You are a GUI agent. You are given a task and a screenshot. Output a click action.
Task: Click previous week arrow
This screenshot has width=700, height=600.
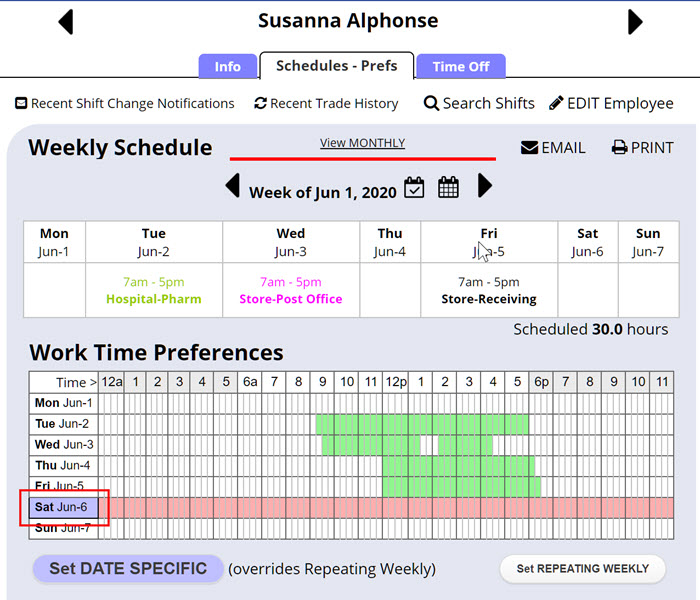(232, 186)
